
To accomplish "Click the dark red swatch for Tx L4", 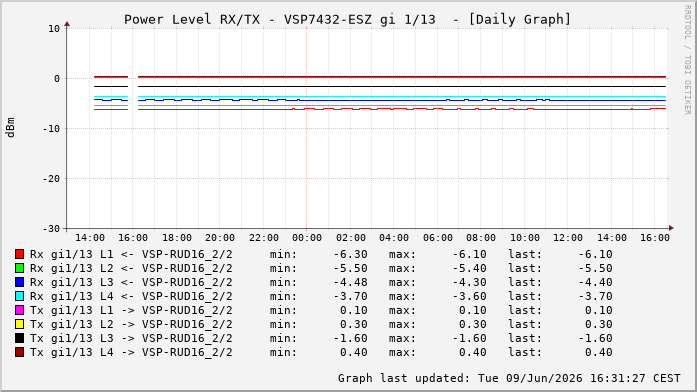I will click(19, 352).
